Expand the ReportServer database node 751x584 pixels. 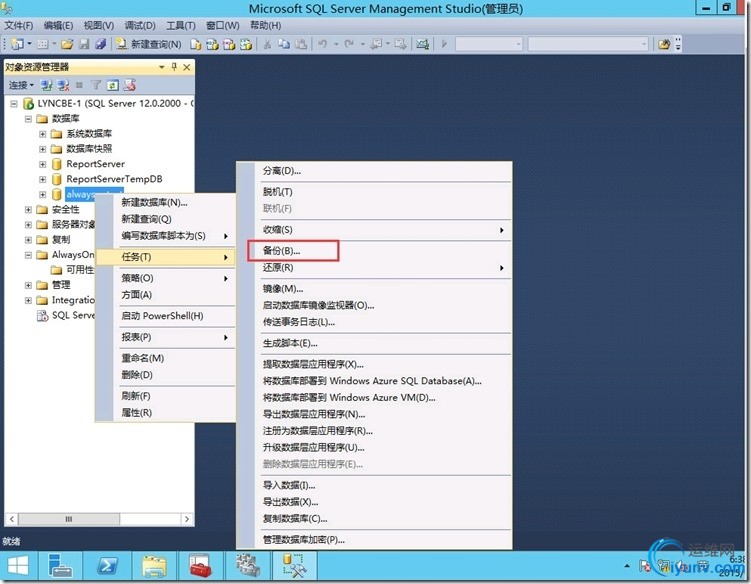pos(43,164)
